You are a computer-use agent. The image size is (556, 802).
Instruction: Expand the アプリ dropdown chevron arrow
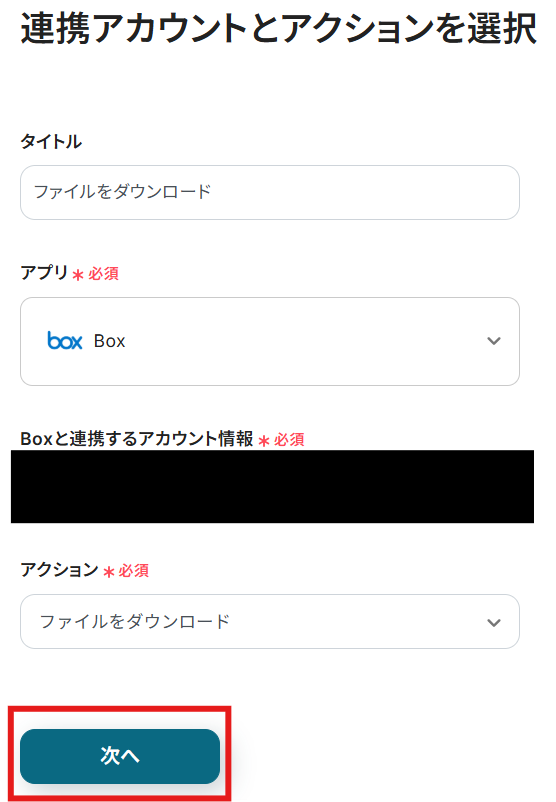pyautogui.click(x=494, y=341)
